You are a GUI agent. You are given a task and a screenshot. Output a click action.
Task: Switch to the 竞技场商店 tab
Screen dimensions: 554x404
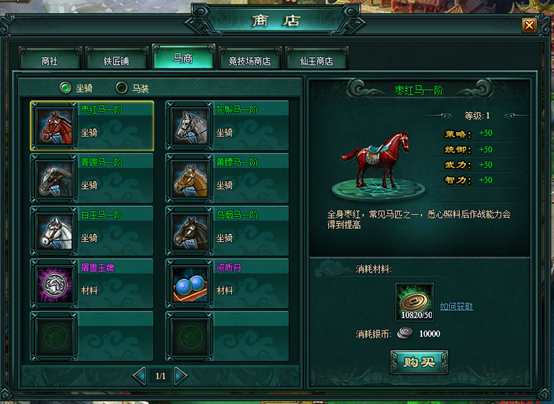250,59
